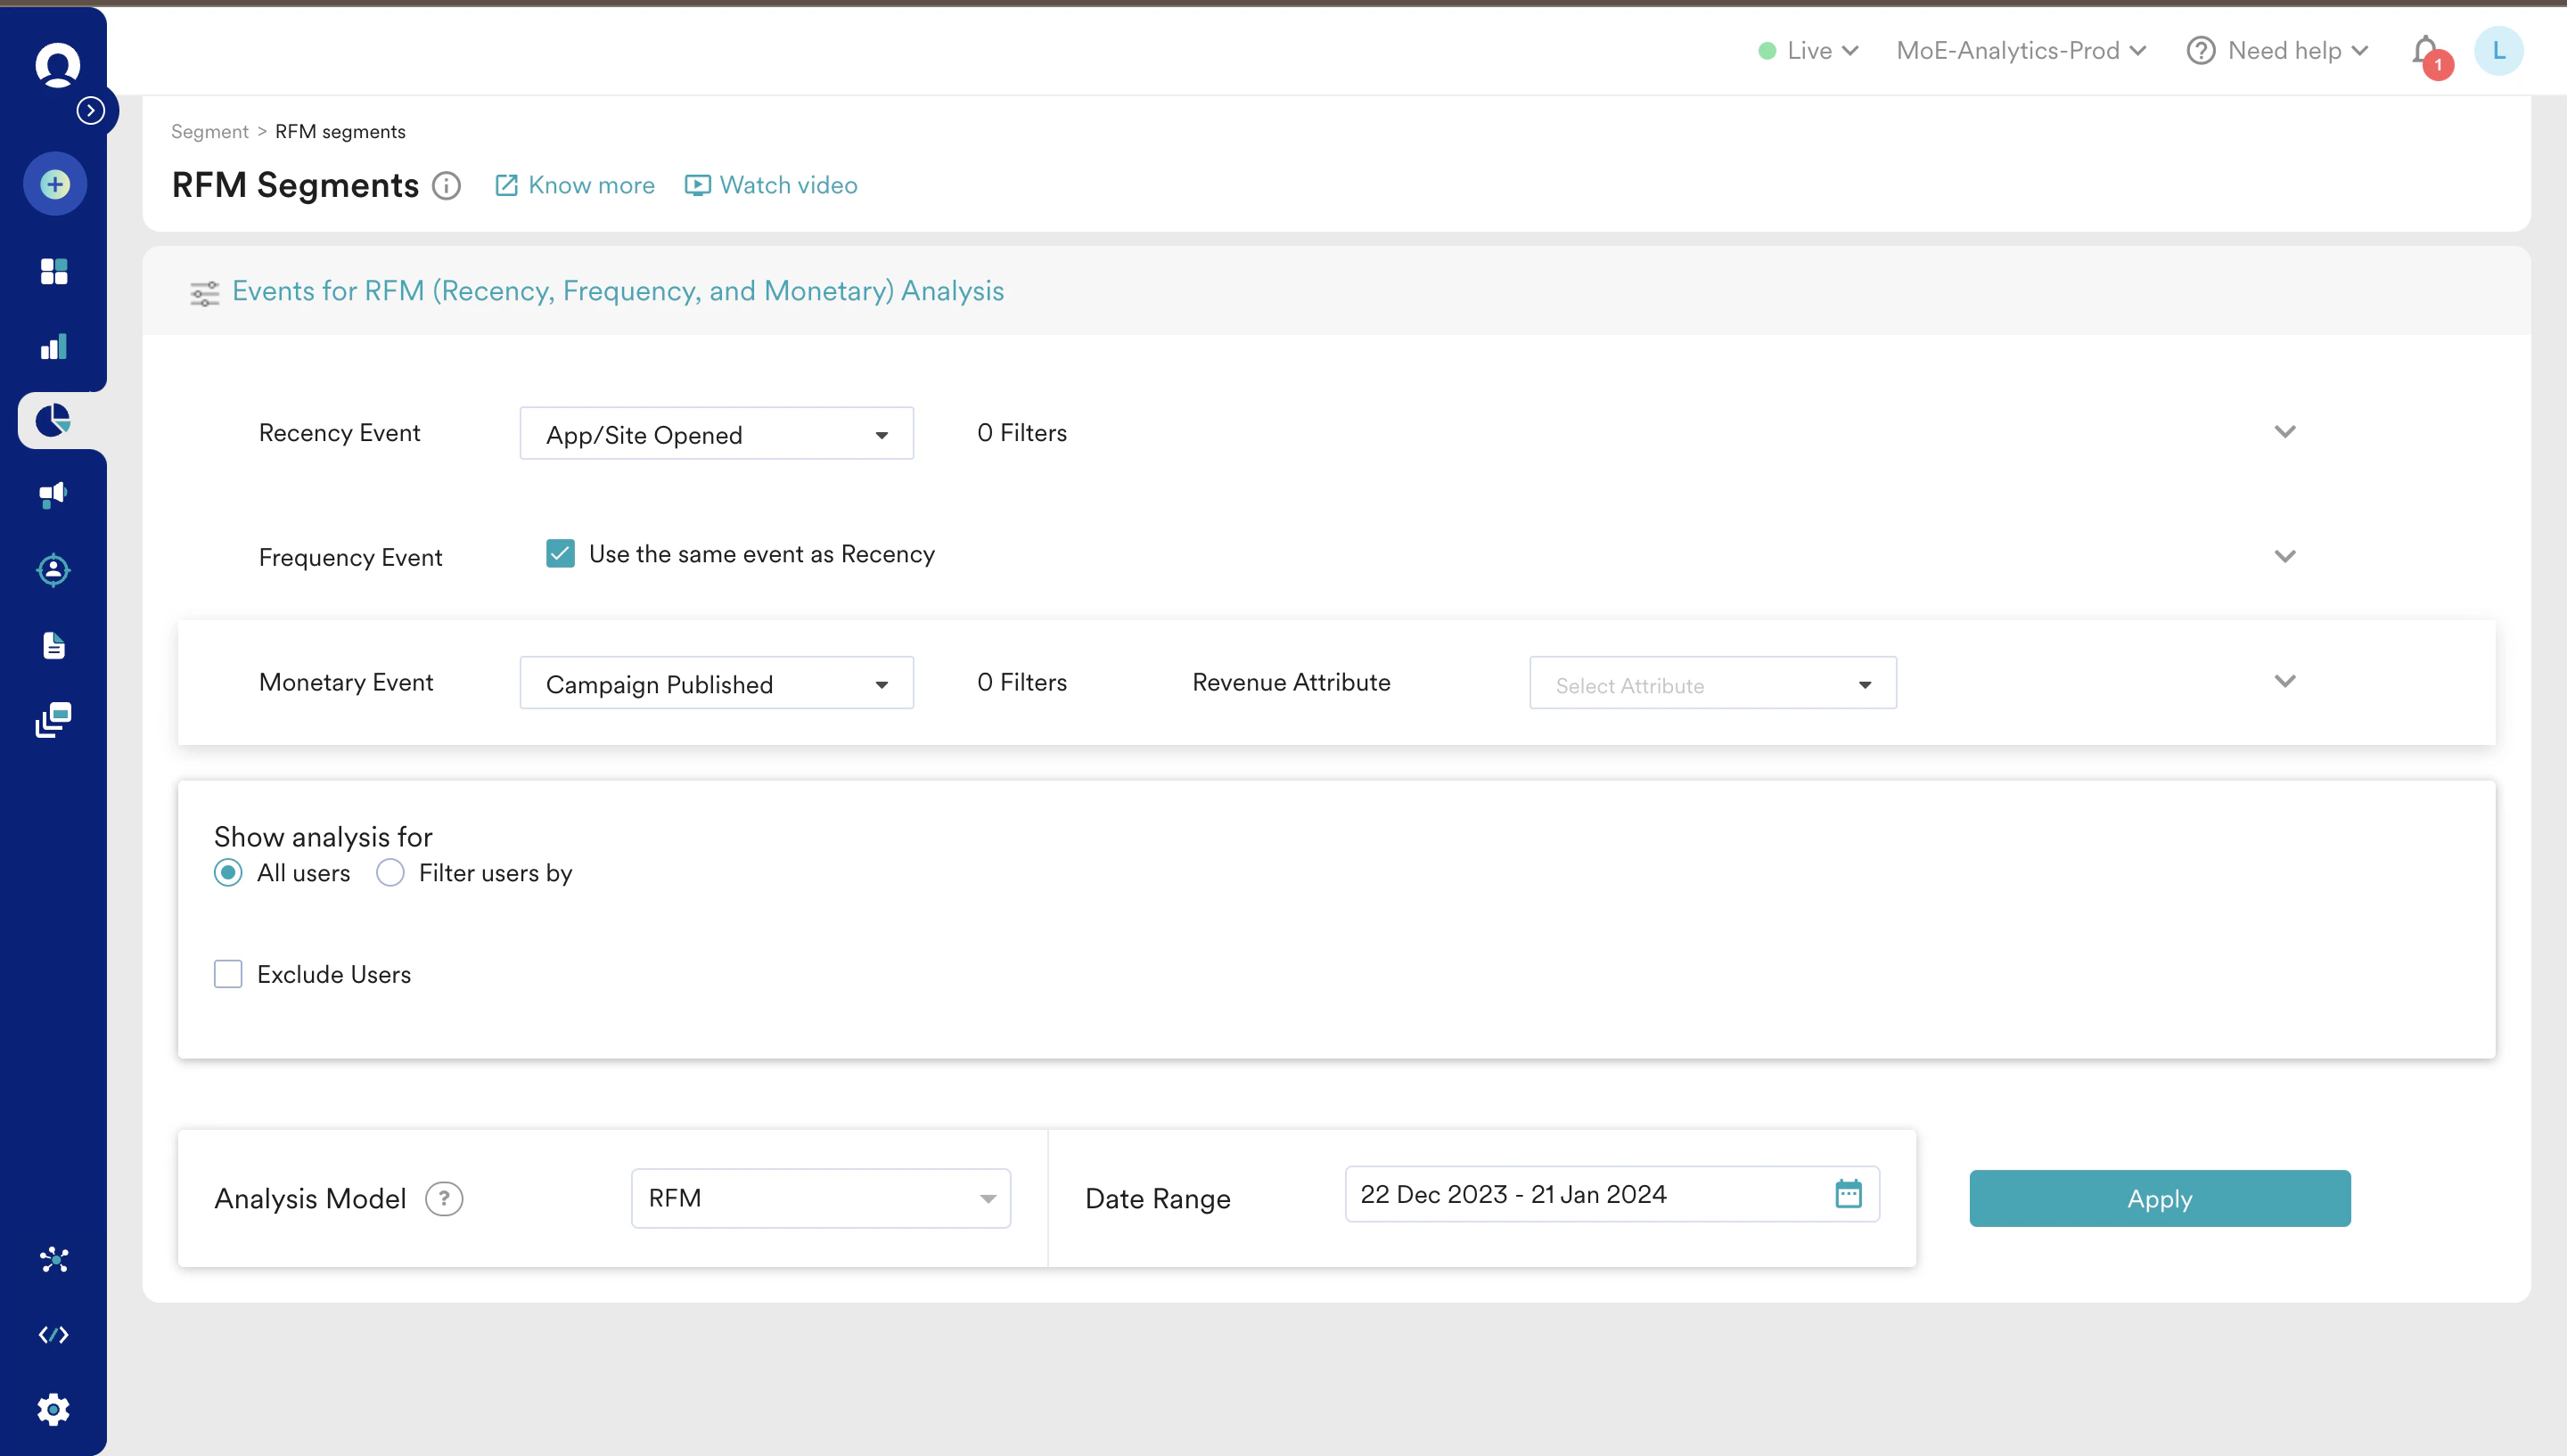
Task: Click the notification bell icon
Action: 2425,50
